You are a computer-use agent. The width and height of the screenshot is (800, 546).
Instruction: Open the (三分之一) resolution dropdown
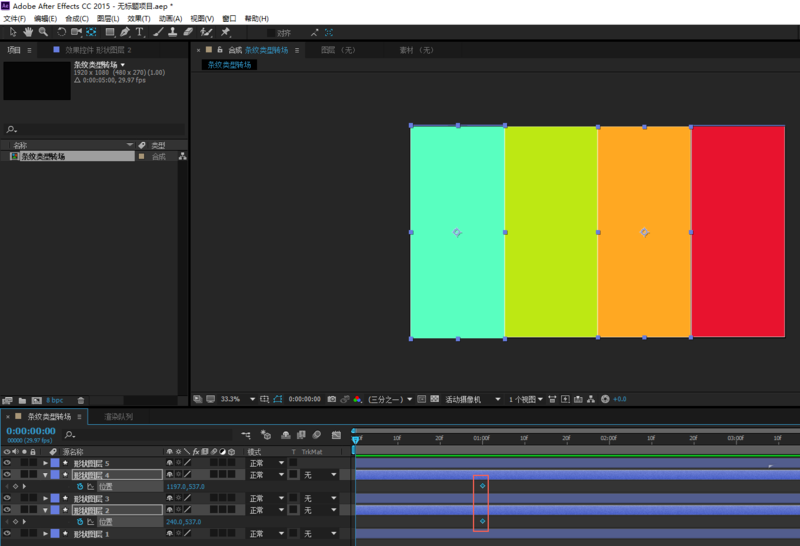390,399
